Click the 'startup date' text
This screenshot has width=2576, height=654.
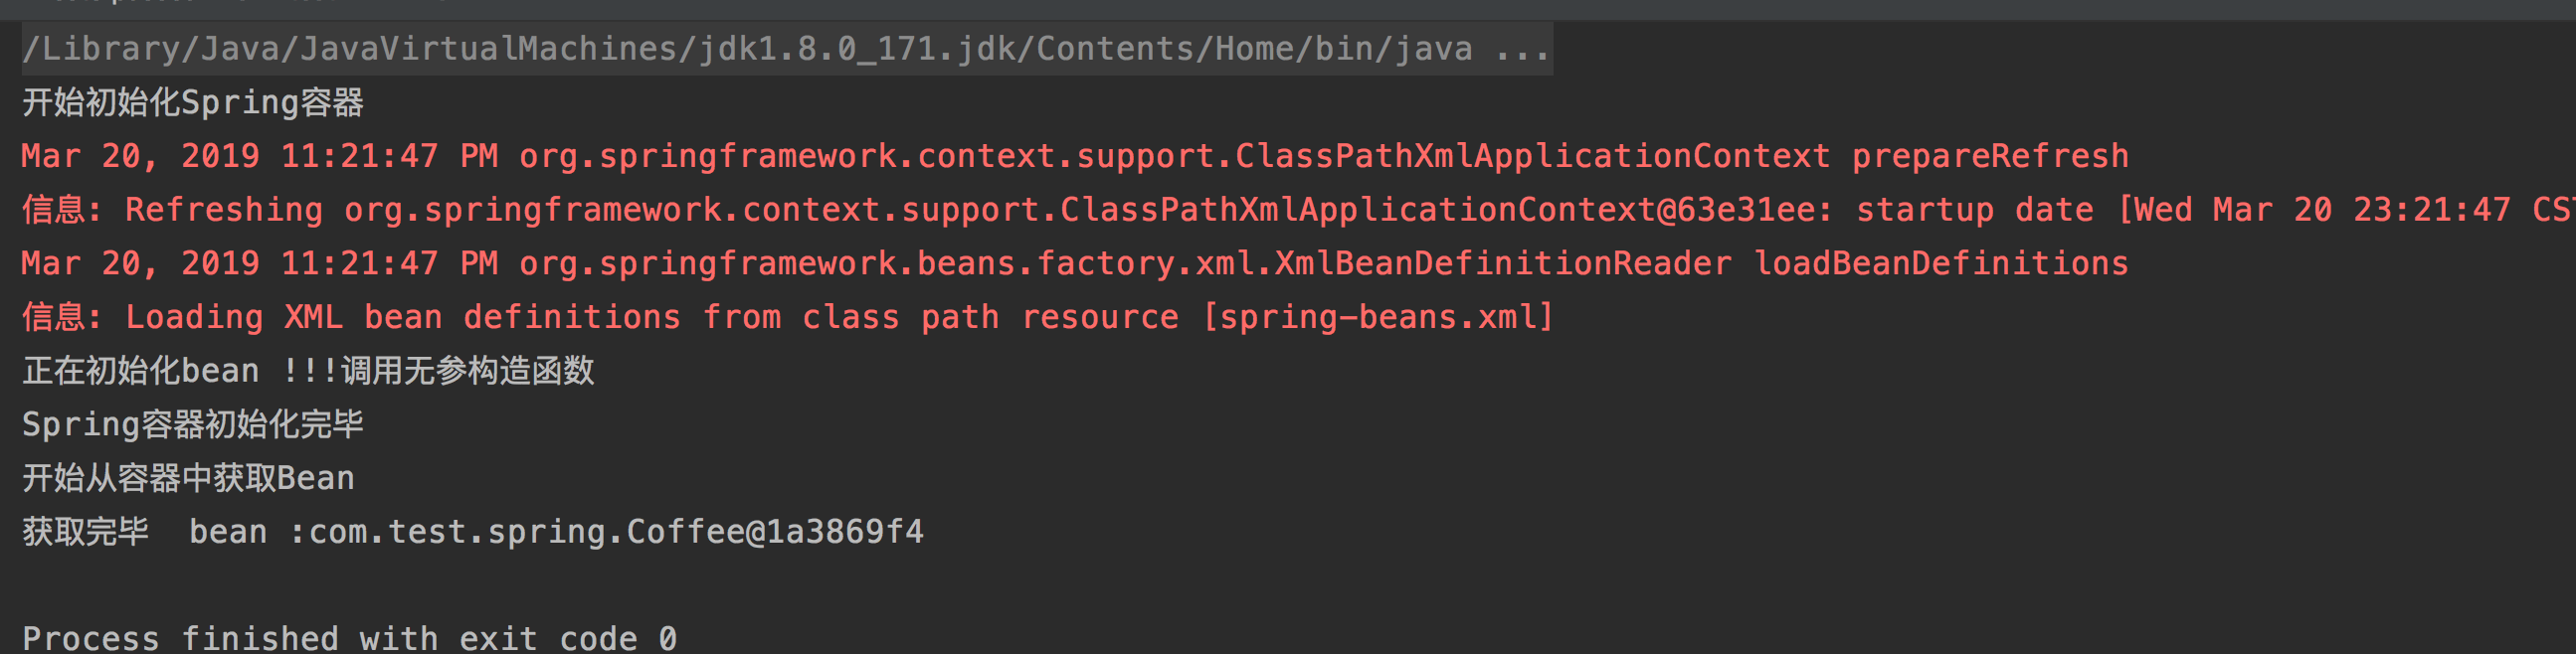tap(1974, 210)
